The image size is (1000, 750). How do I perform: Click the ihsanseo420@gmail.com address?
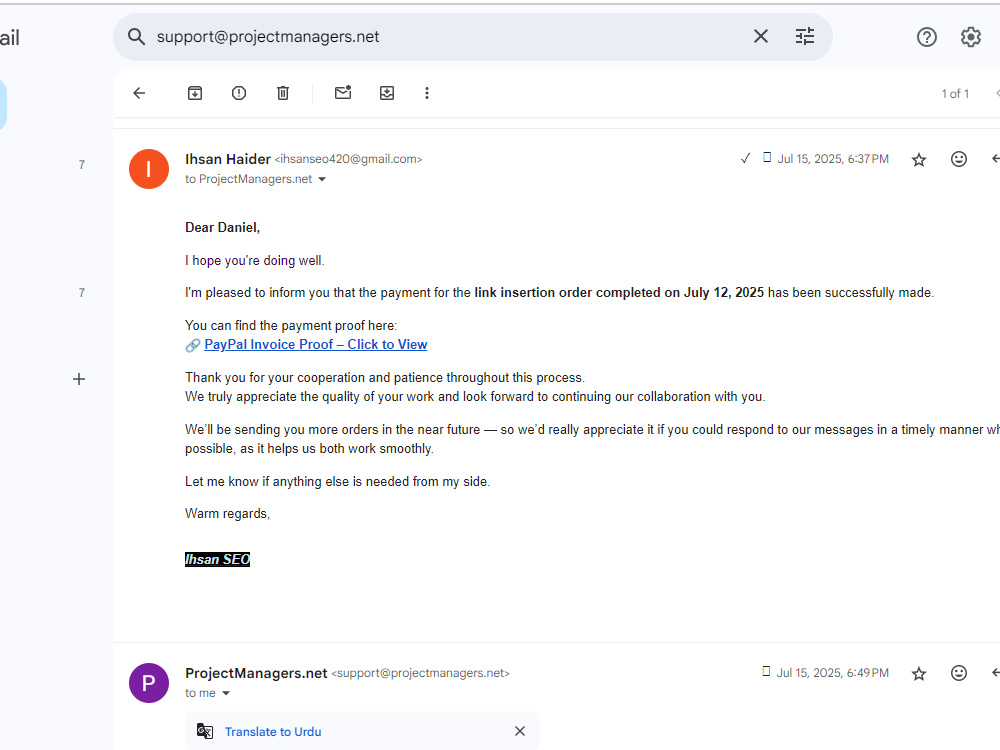click(348, 159)
